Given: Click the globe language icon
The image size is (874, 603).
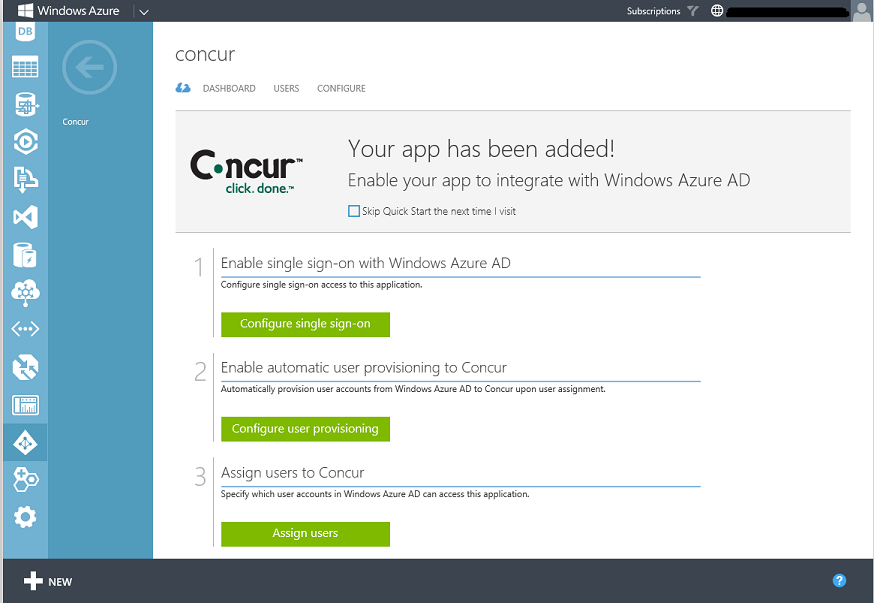Looking at the screenshot, I should pos(717,11).
